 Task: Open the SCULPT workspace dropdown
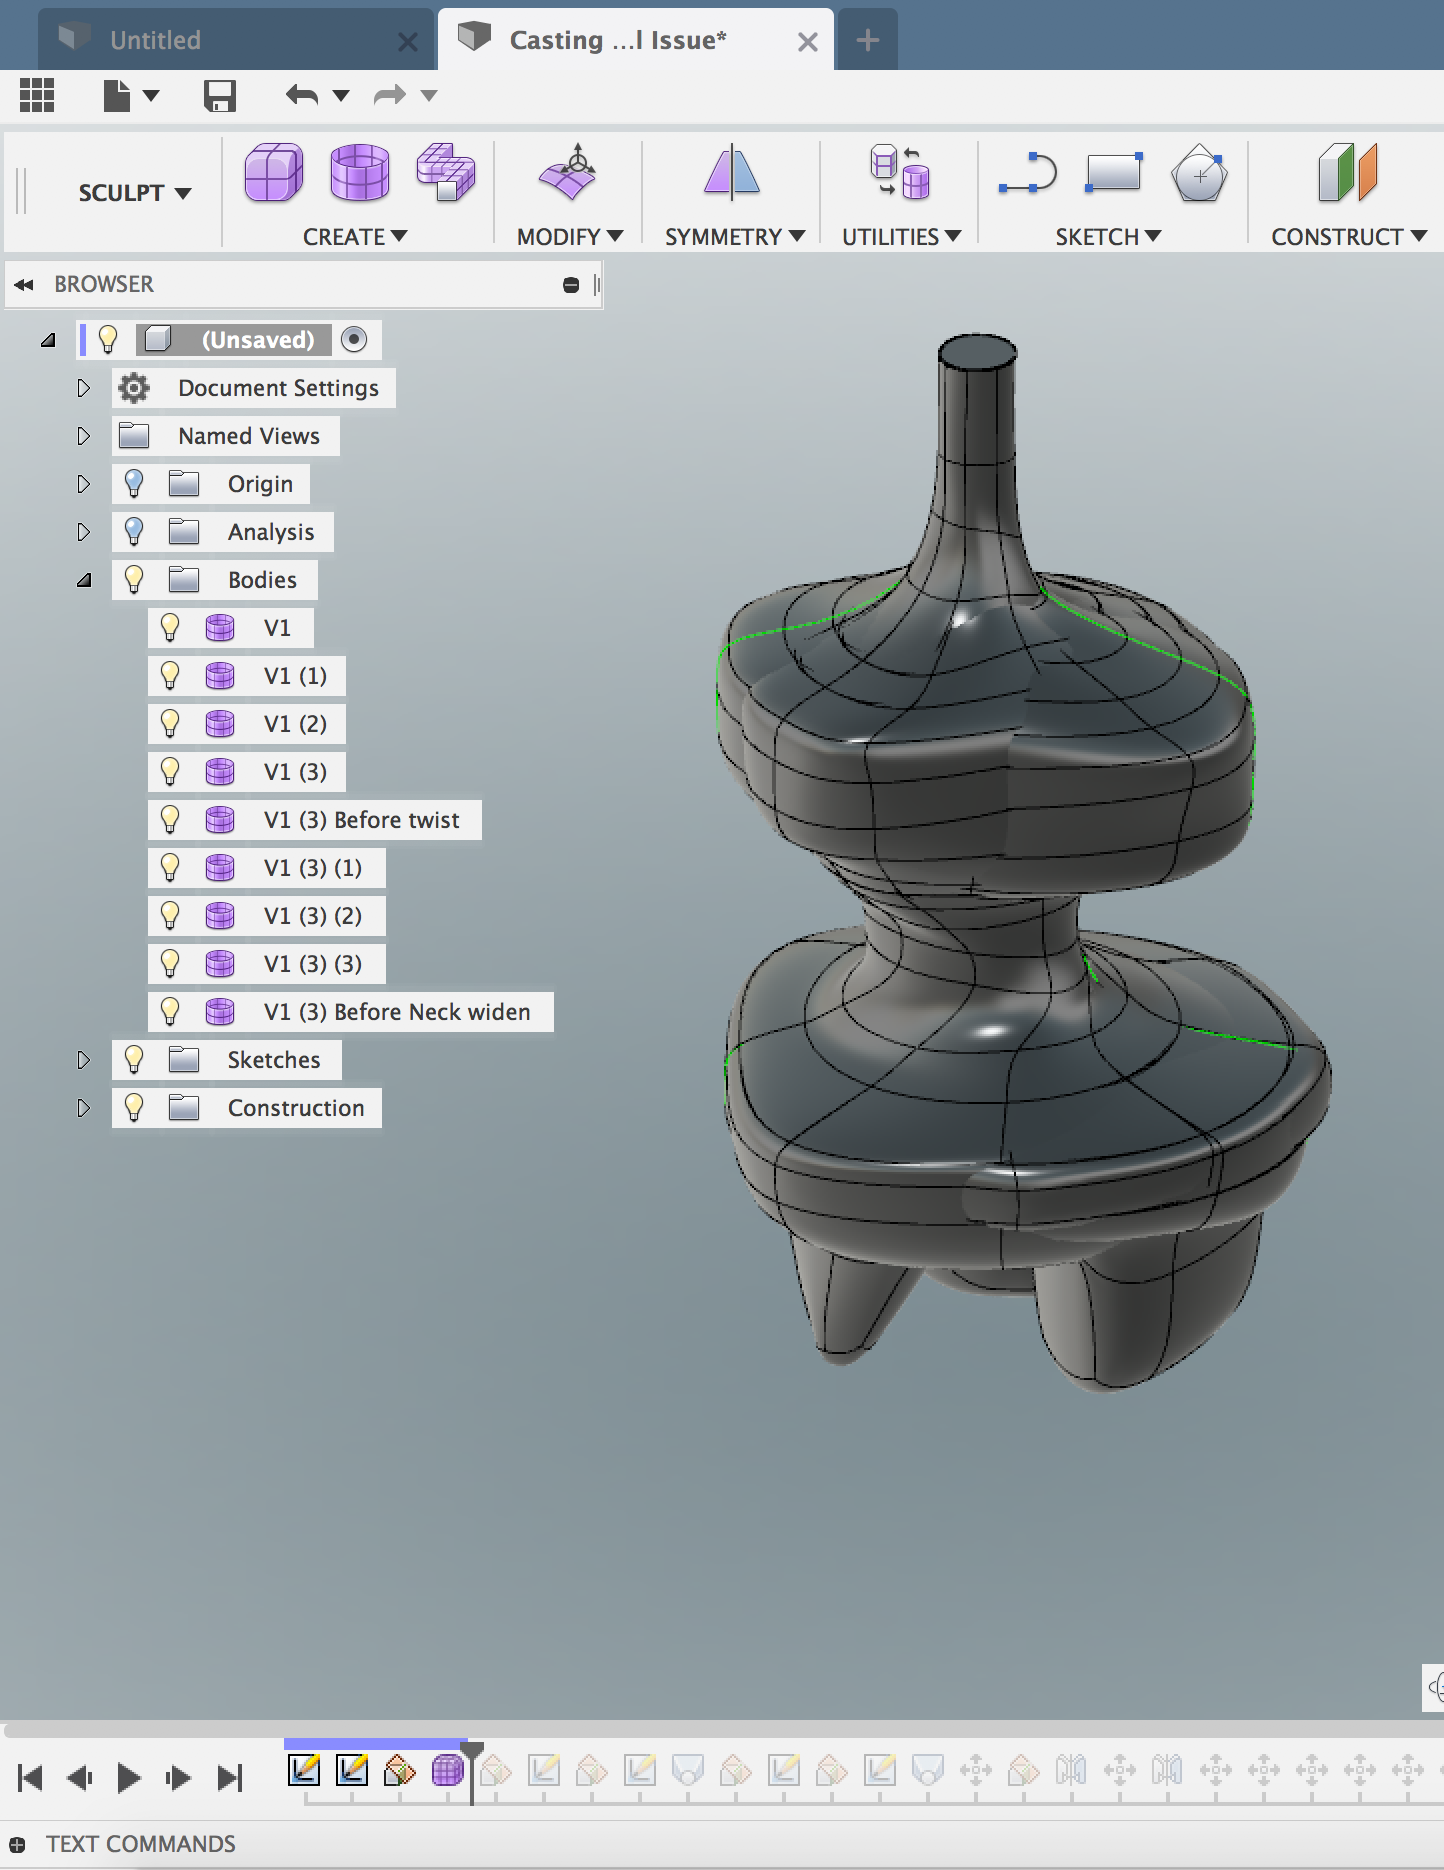(134, 193)
